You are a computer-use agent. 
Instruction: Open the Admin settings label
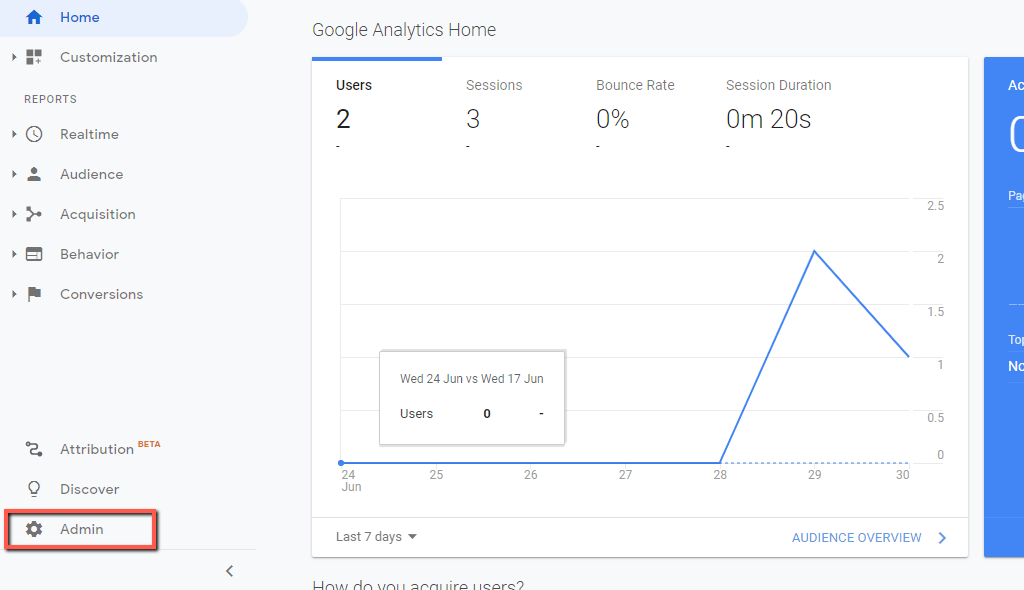(82, 529)
